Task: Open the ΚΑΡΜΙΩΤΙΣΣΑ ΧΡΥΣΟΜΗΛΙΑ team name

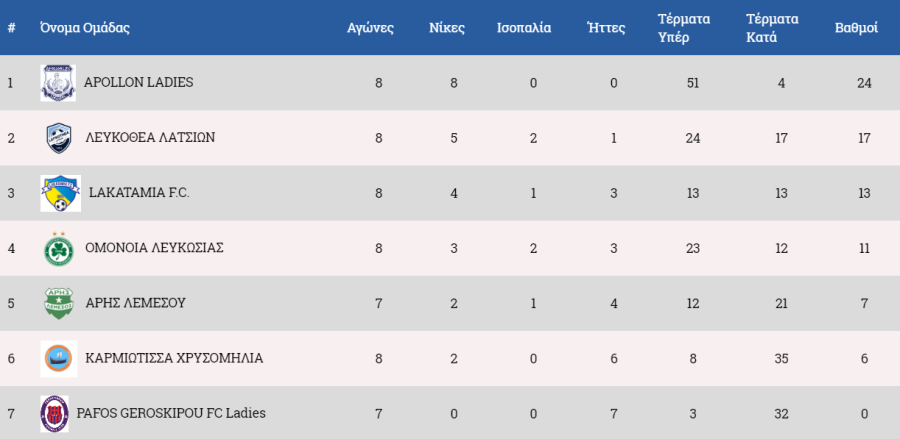Action: coord(174,359)
